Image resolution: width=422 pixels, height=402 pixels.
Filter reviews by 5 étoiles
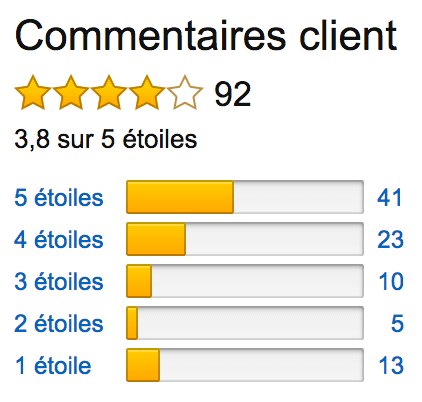[x=59, y=197]
